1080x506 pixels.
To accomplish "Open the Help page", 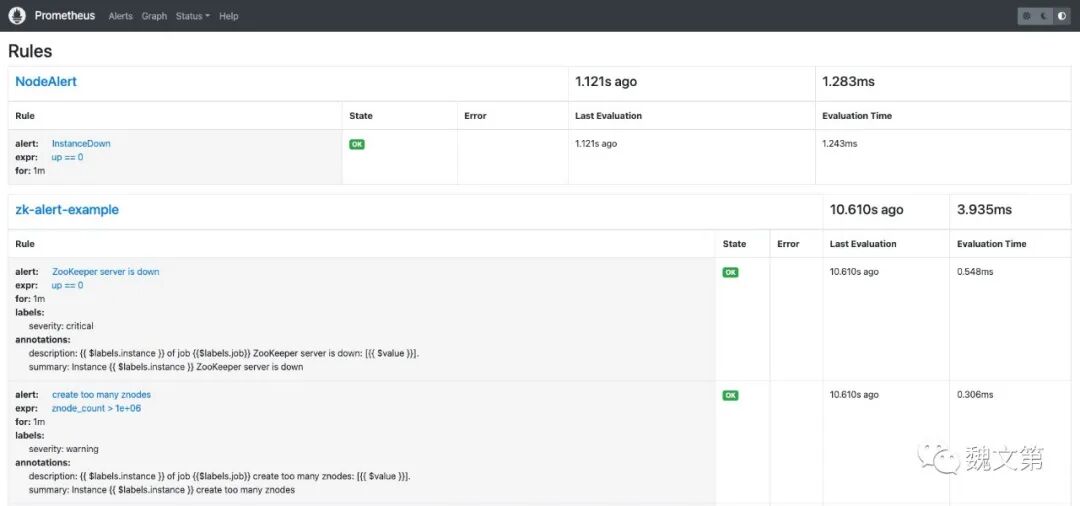I will 229,16.
